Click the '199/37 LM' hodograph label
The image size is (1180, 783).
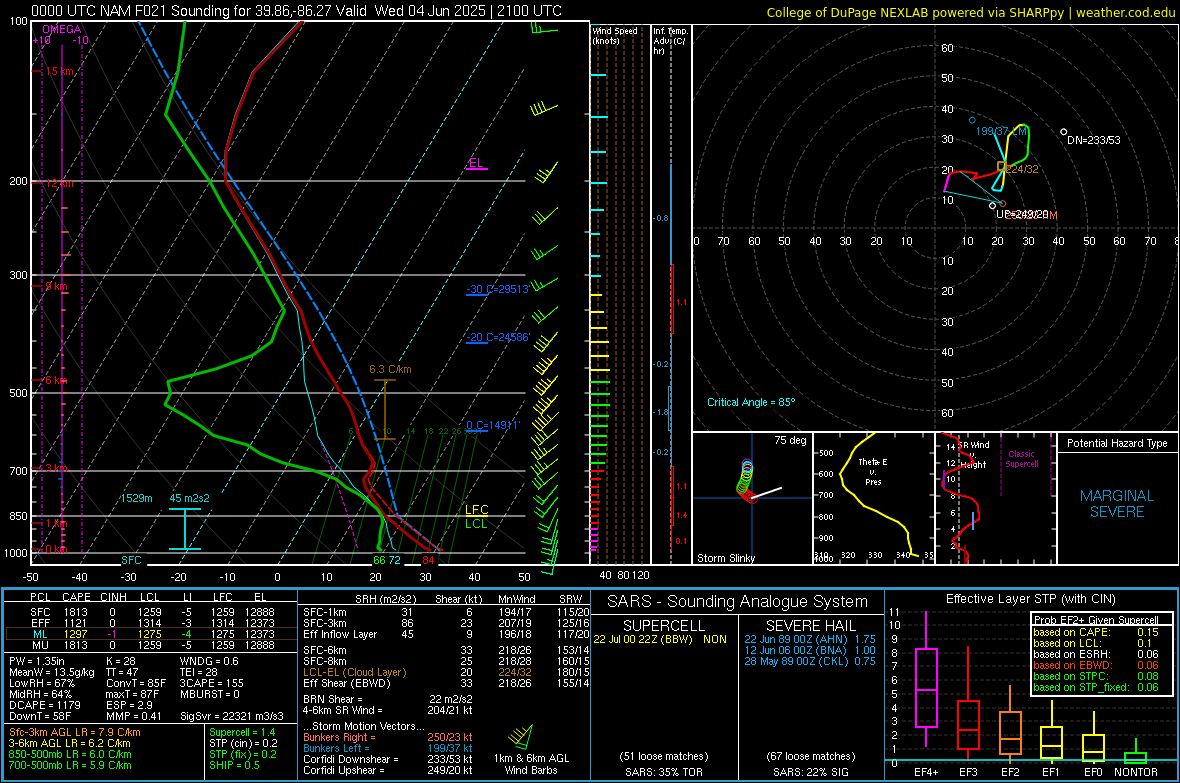[1000, 131]
